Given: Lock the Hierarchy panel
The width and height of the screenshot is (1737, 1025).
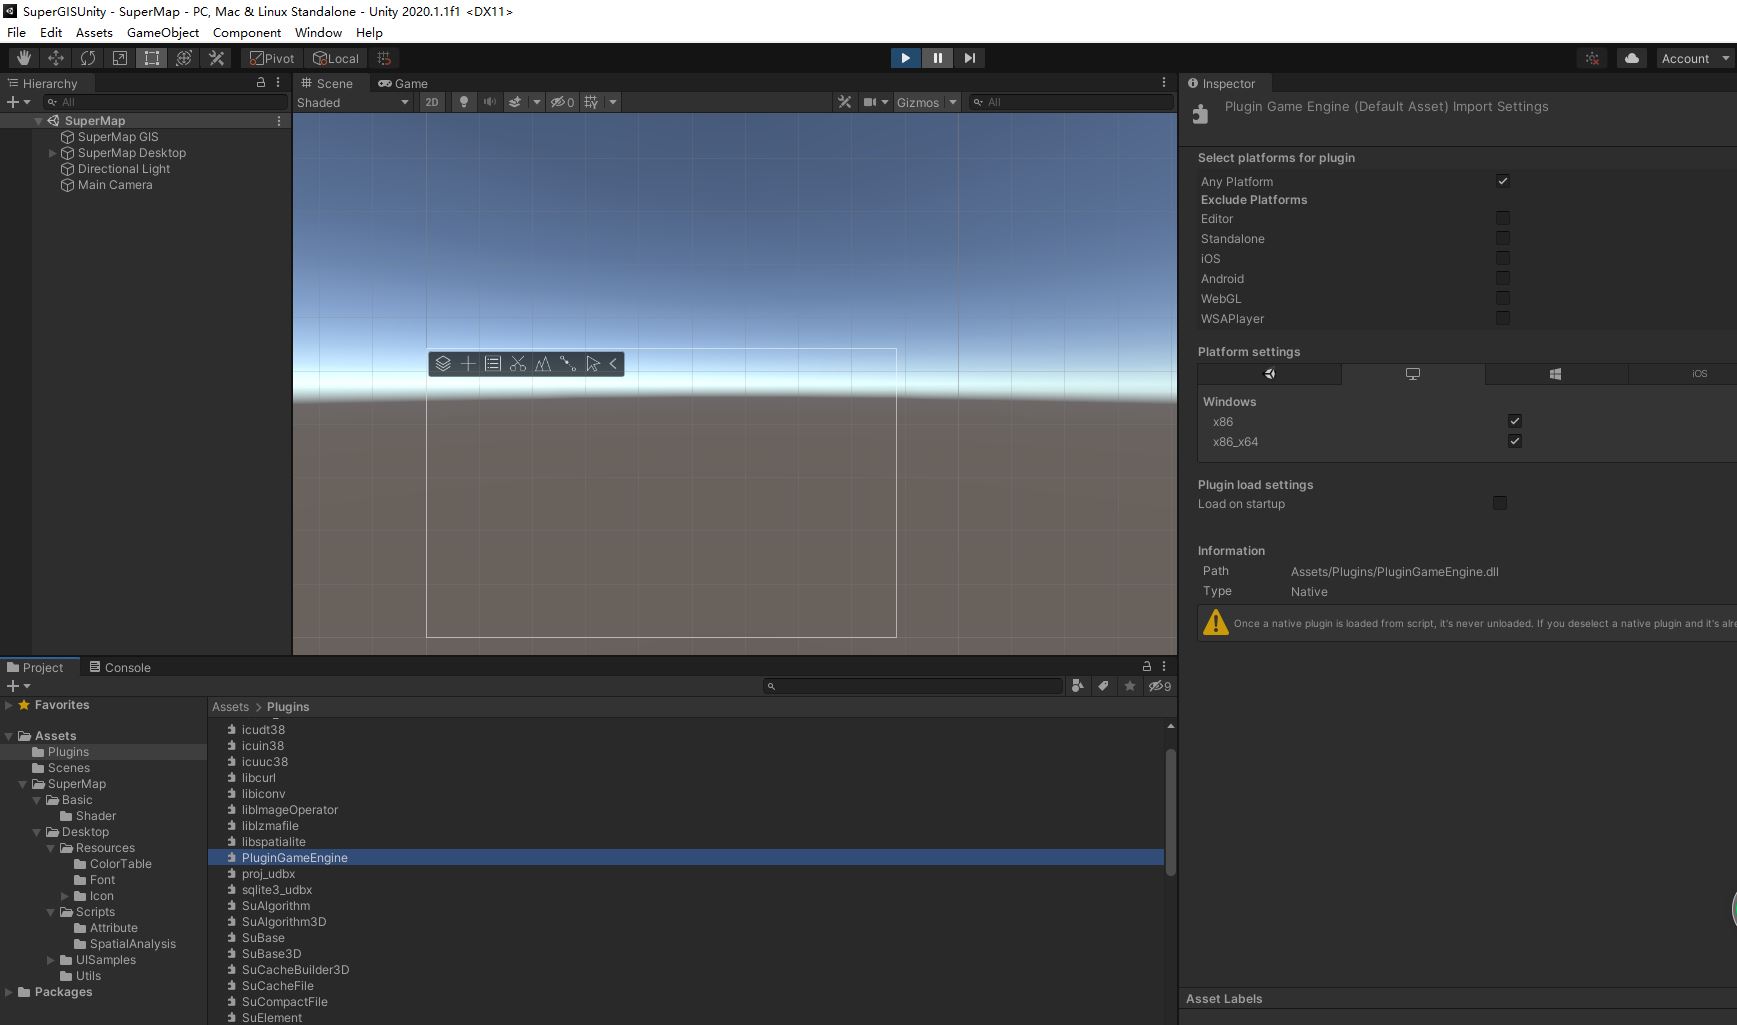Looking at the screenshot, I should [x=261, y=82].
